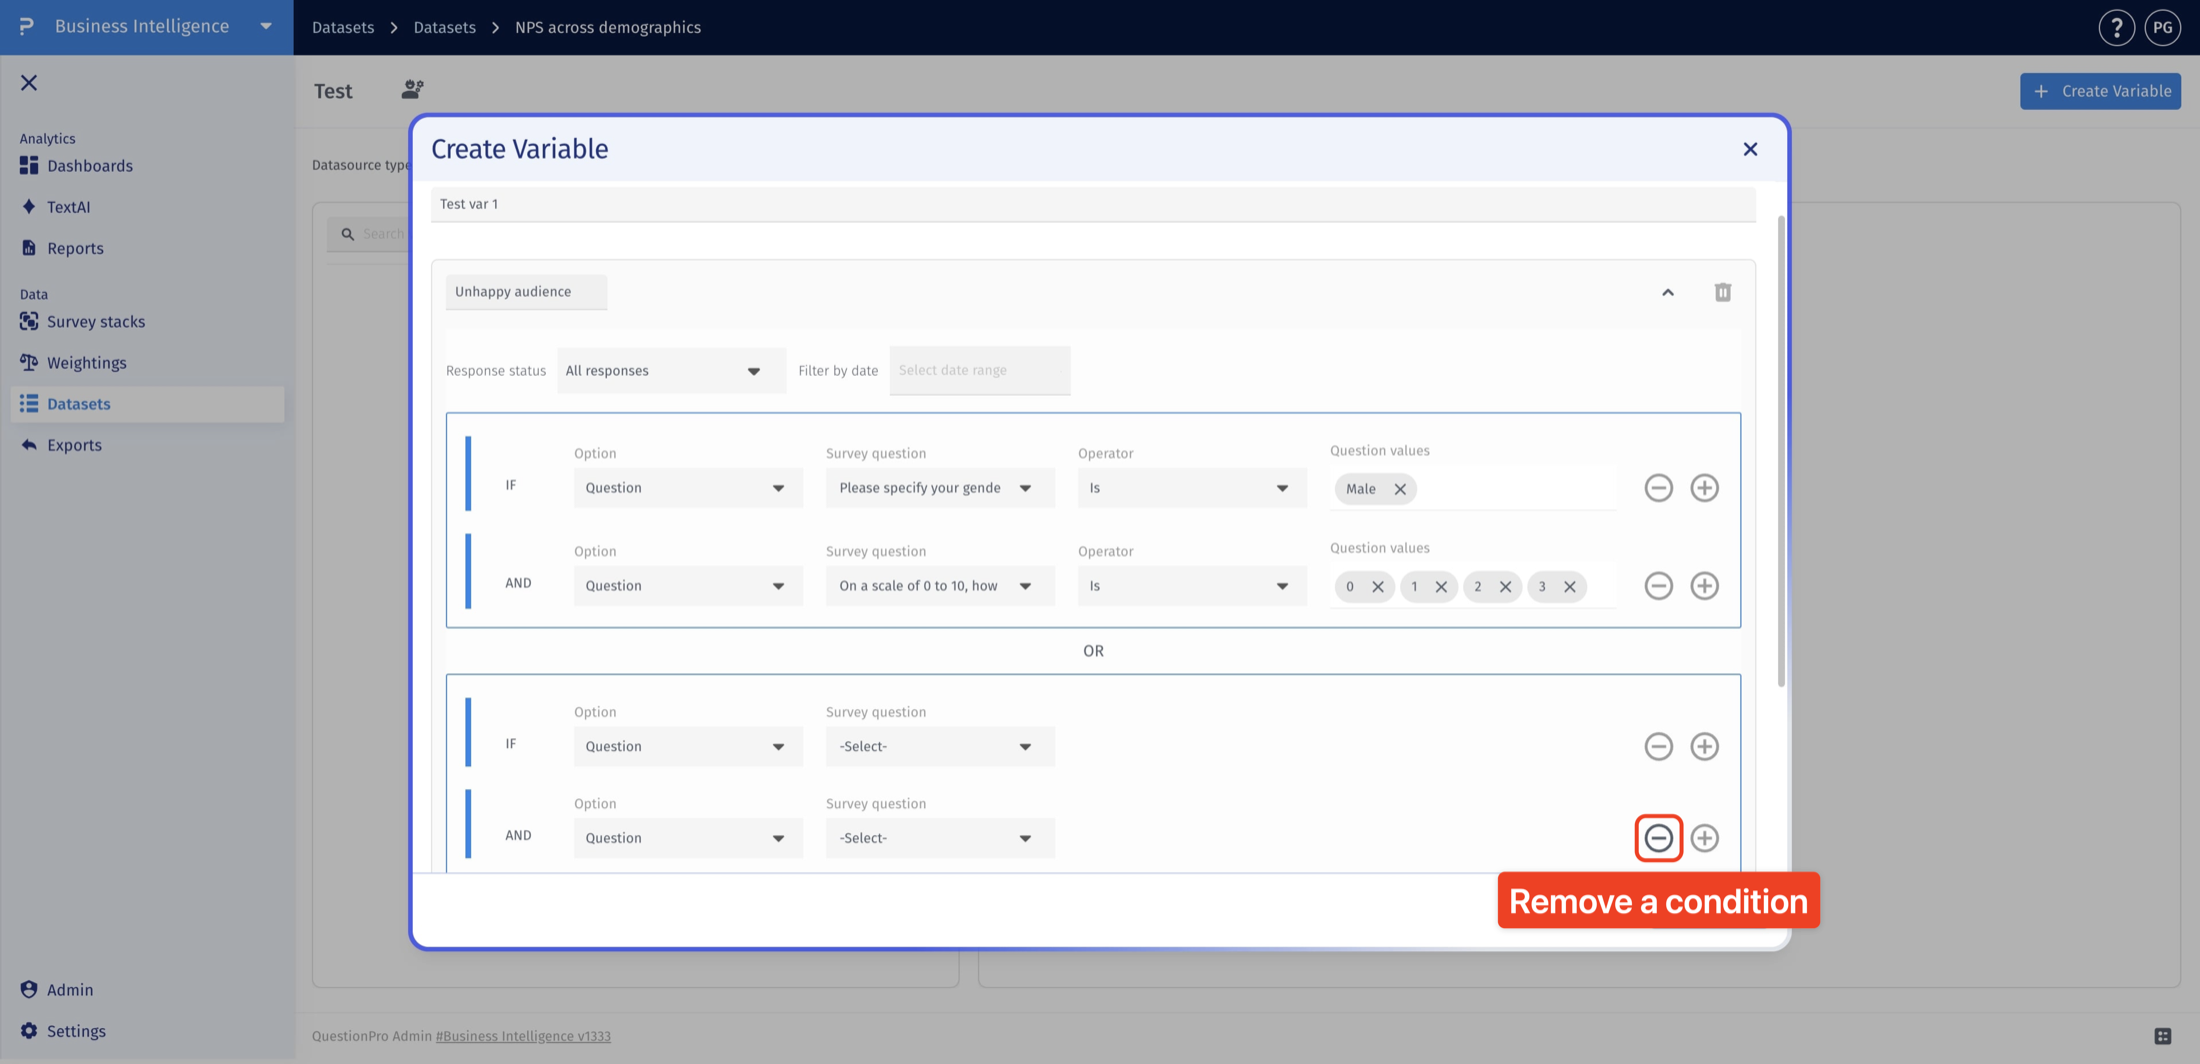Click NPS across demographics breadcrumb
Viewport: 2200px width, 1064px height.
click(x=608, y=27)
